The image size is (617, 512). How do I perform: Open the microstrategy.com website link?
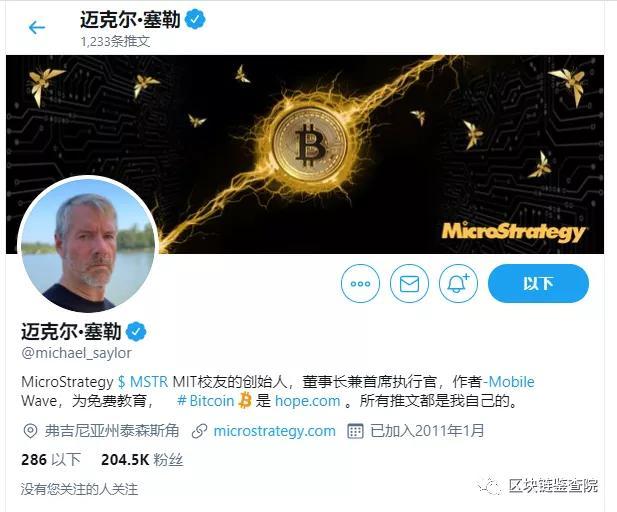tap(274, 431)
